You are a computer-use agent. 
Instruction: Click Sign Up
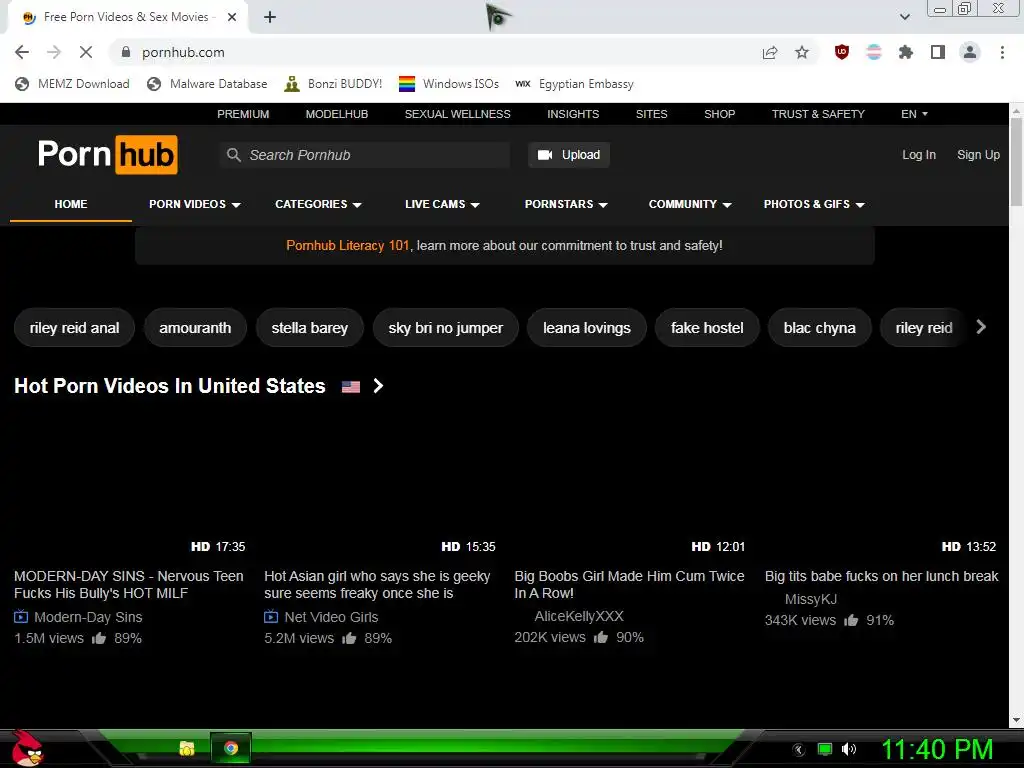(x=978, y=155)
